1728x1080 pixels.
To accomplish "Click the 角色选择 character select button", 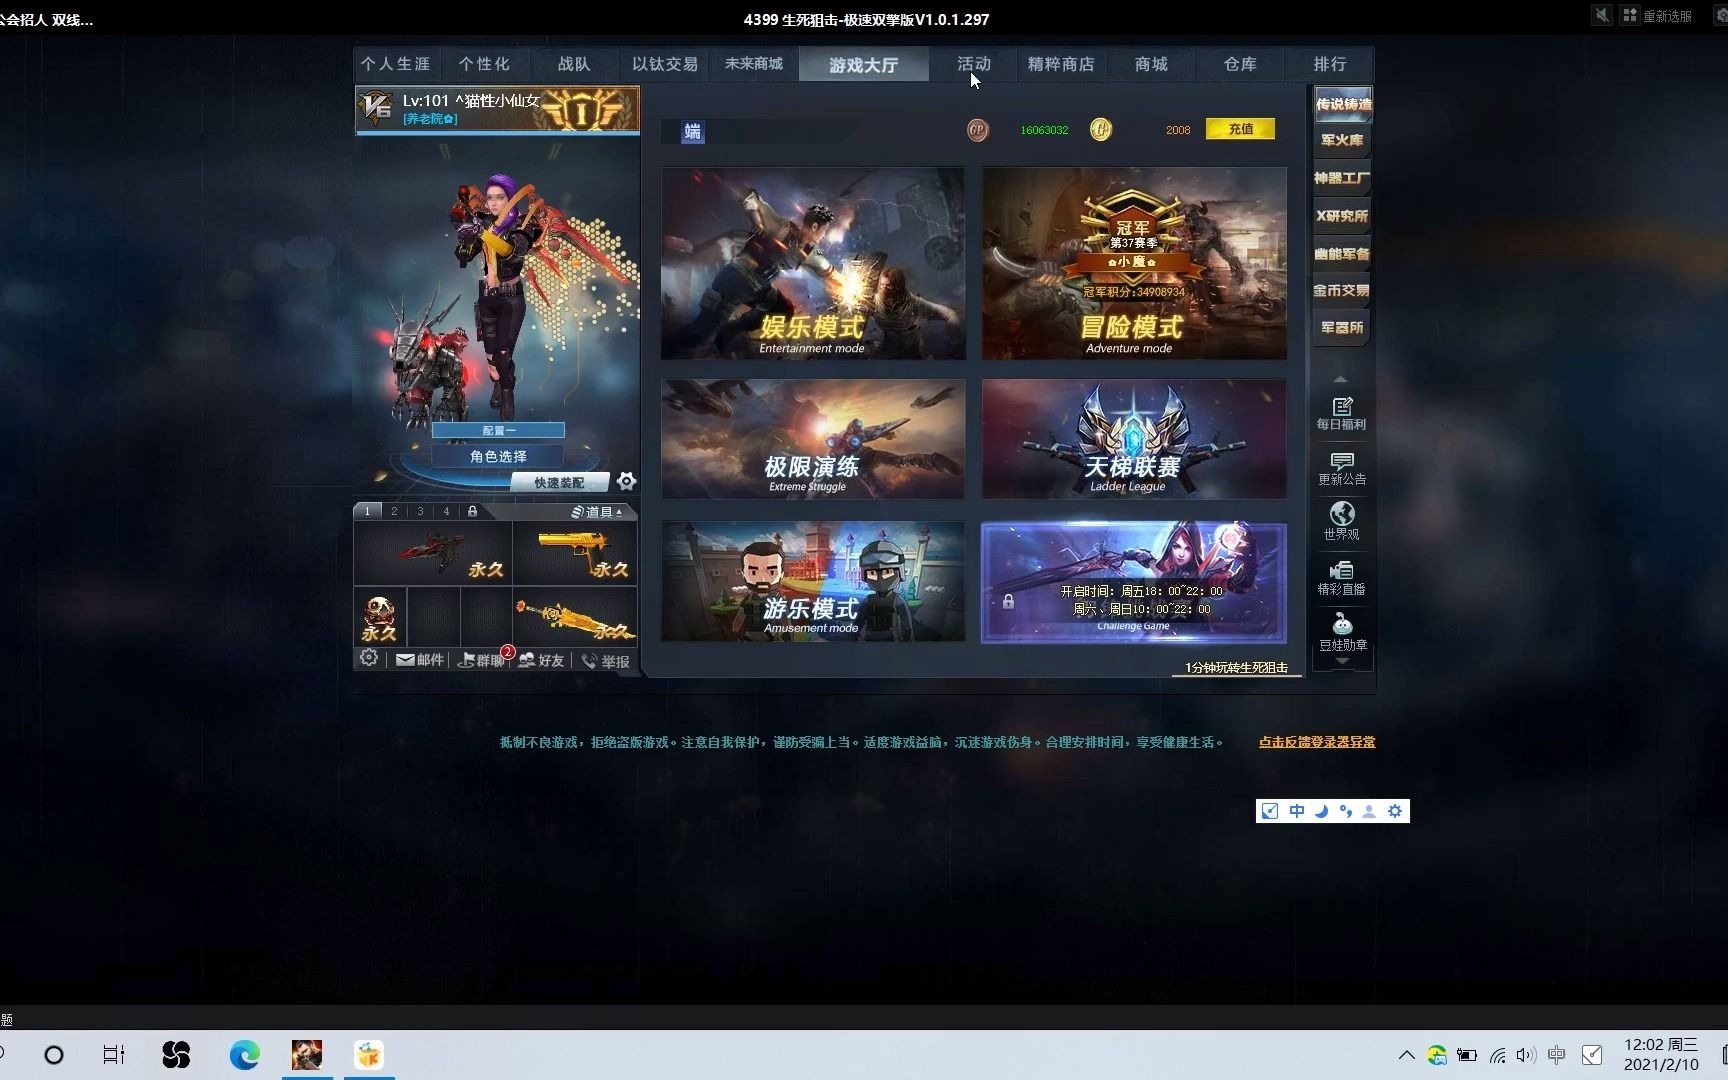I will [498, 456].
